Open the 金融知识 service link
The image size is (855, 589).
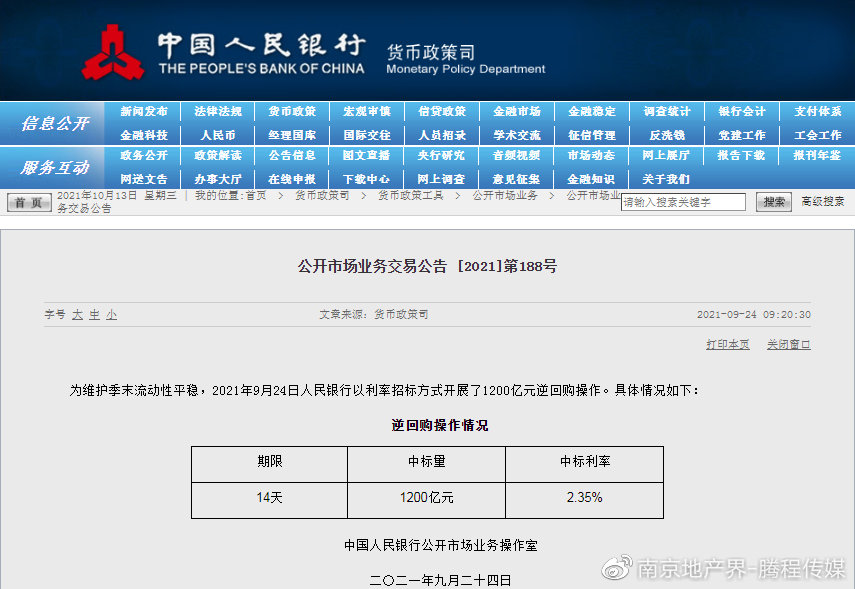(591, 179)
